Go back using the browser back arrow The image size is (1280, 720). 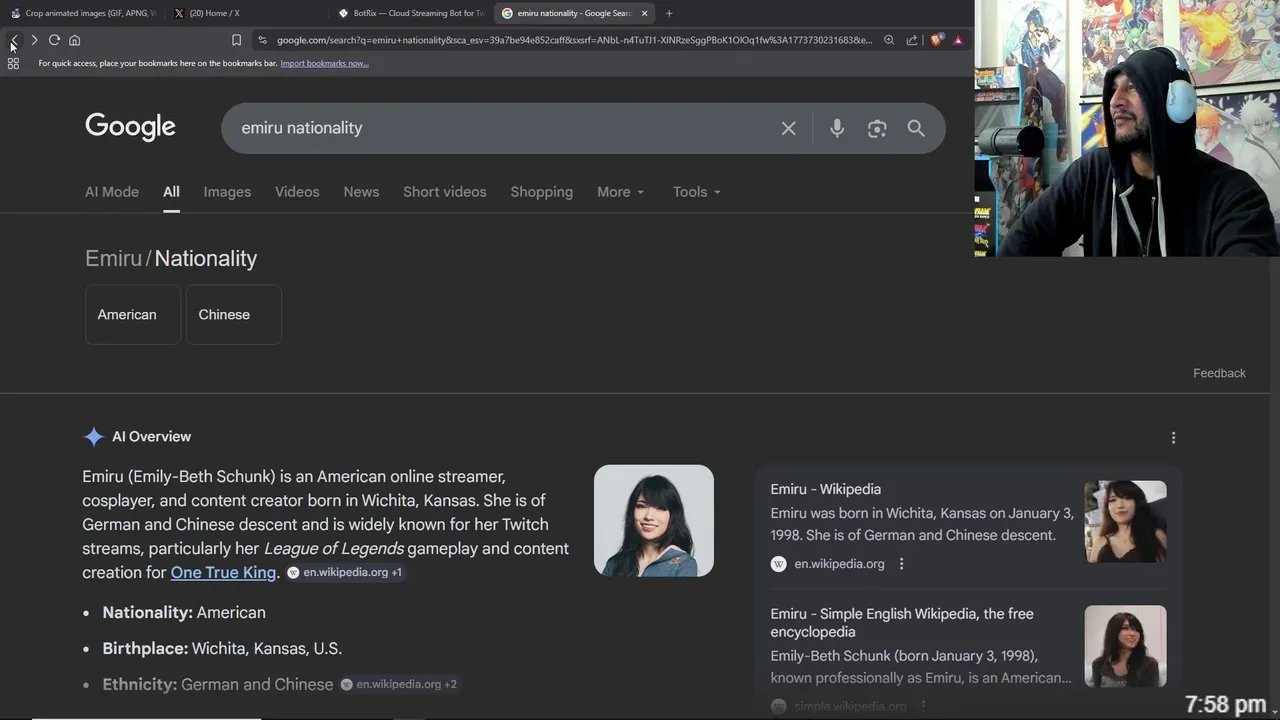[x=14, y=40]
